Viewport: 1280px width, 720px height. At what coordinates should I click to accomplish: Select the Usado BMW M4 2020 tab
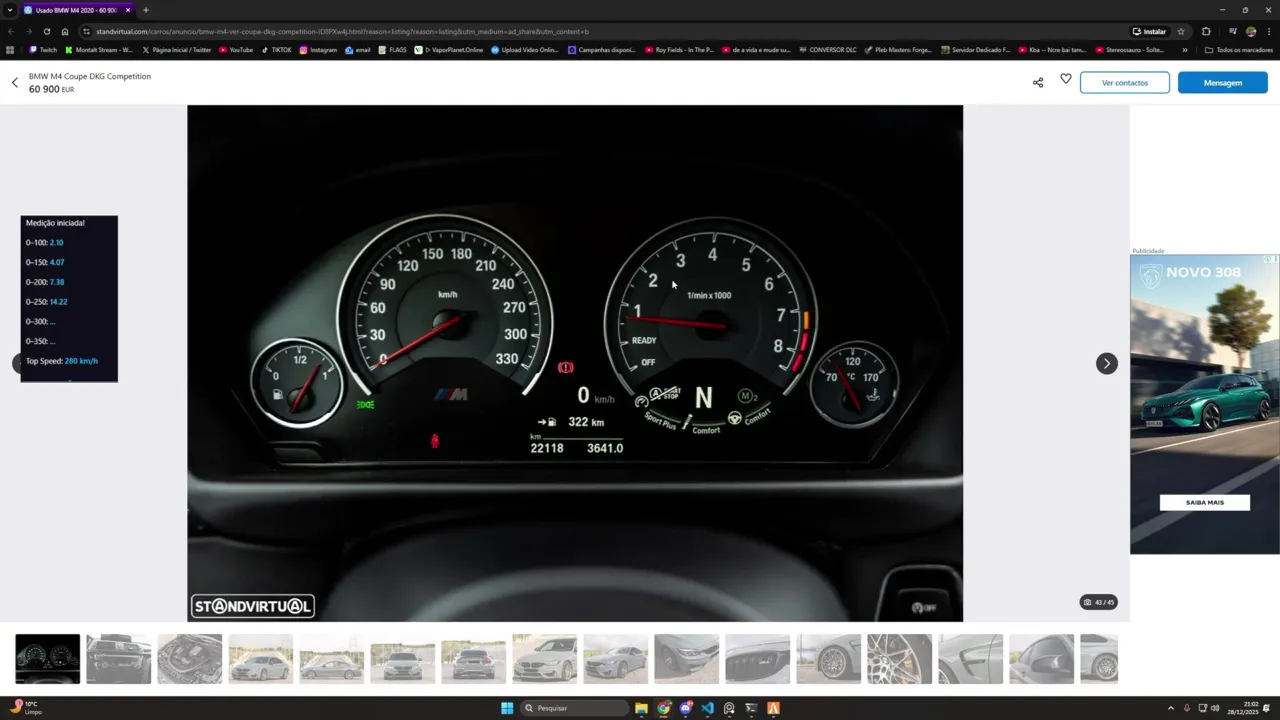(x=77, y=10)
